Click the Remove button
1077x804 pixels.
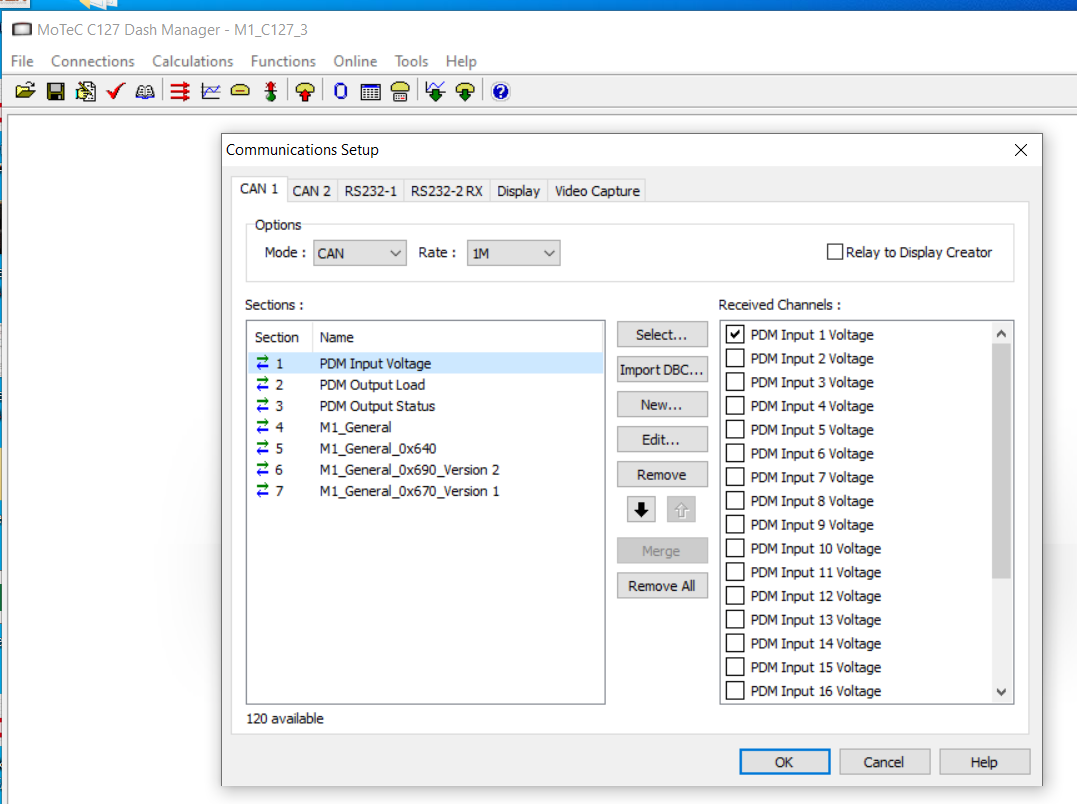(x=662, y=474)
